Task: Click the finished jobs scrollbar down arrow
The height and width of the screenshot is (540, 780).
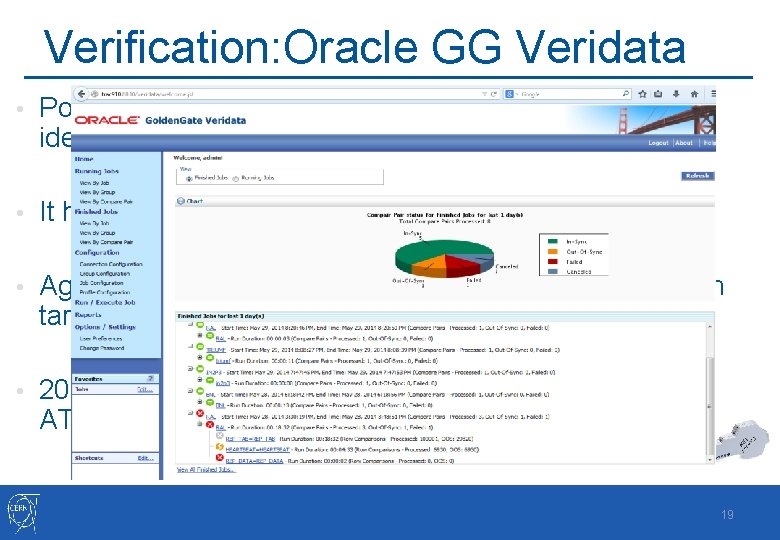Action: [x=710, y=460]
